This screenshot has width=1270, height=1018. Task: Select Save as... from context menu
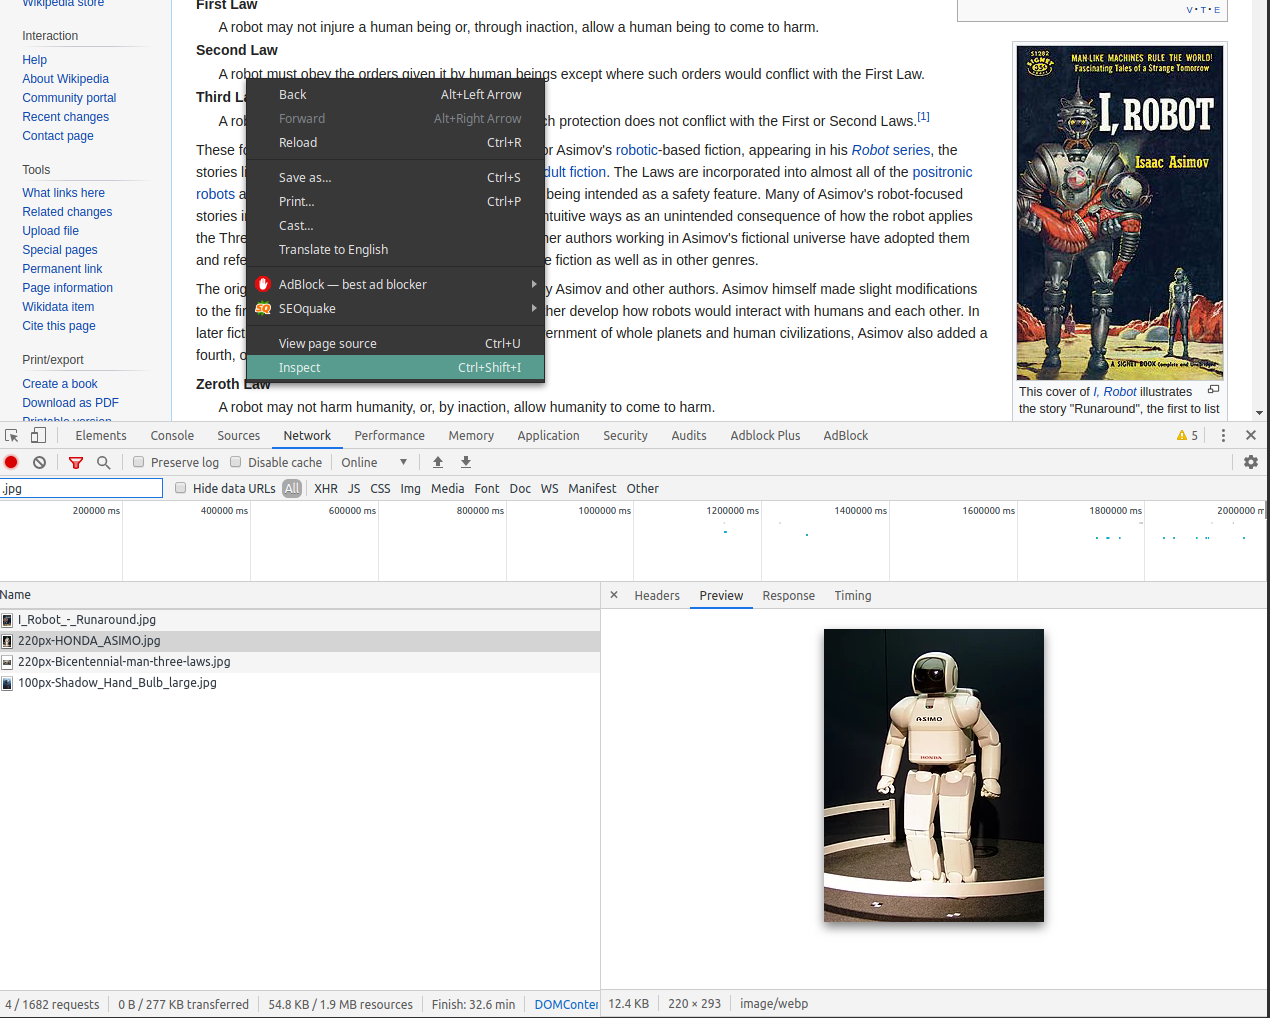point(396,178)
